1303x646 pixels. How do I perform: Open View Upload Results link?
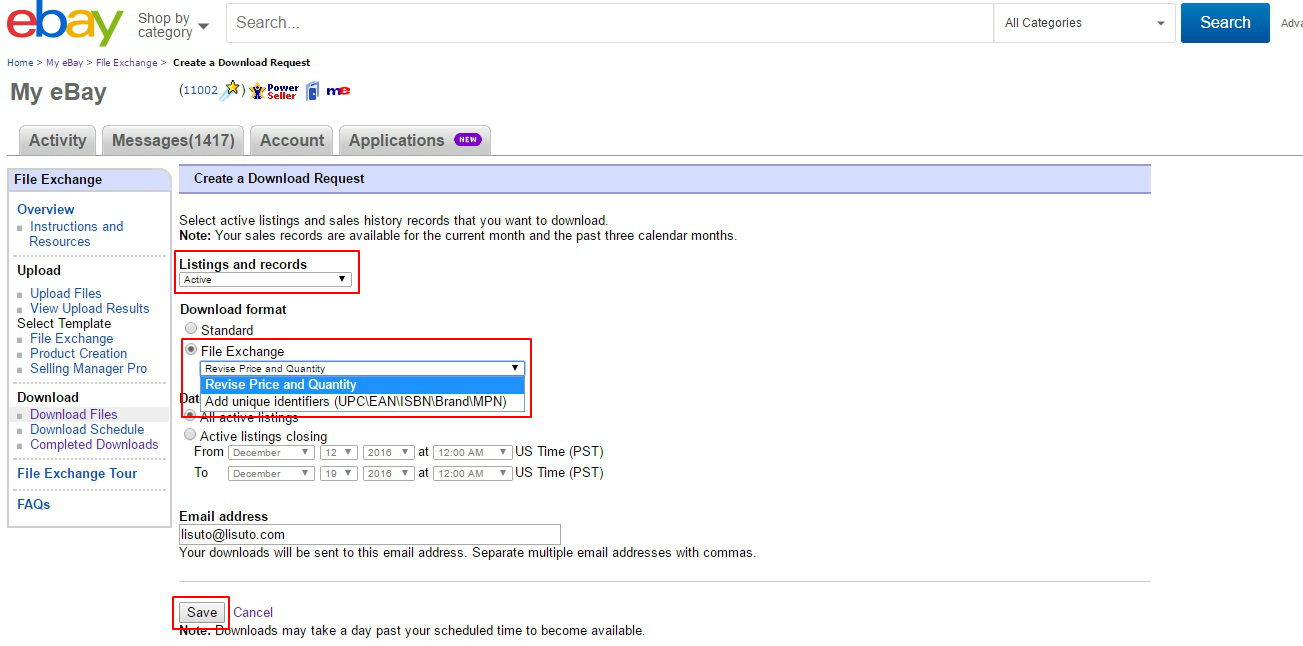point(90,308)
